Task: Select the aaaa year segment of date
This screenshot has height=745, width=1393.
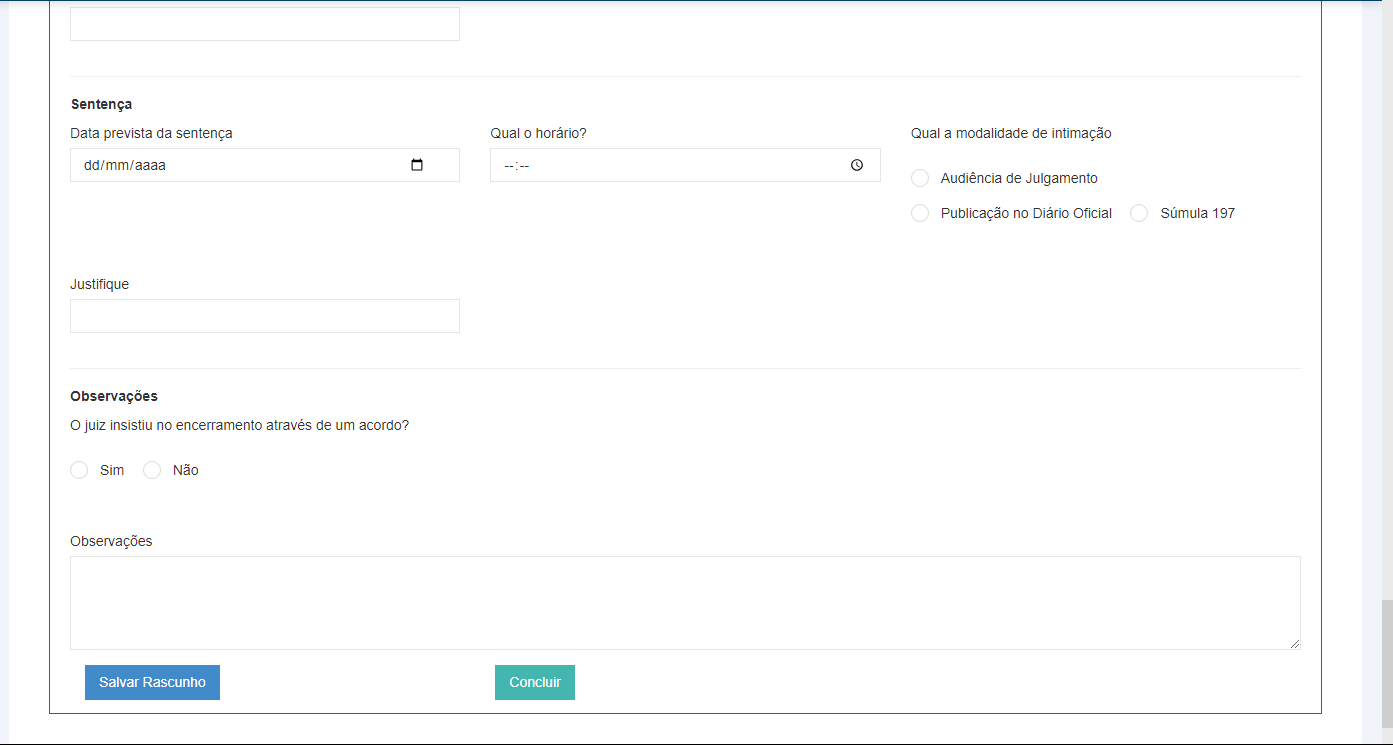Action: (150, 166)
